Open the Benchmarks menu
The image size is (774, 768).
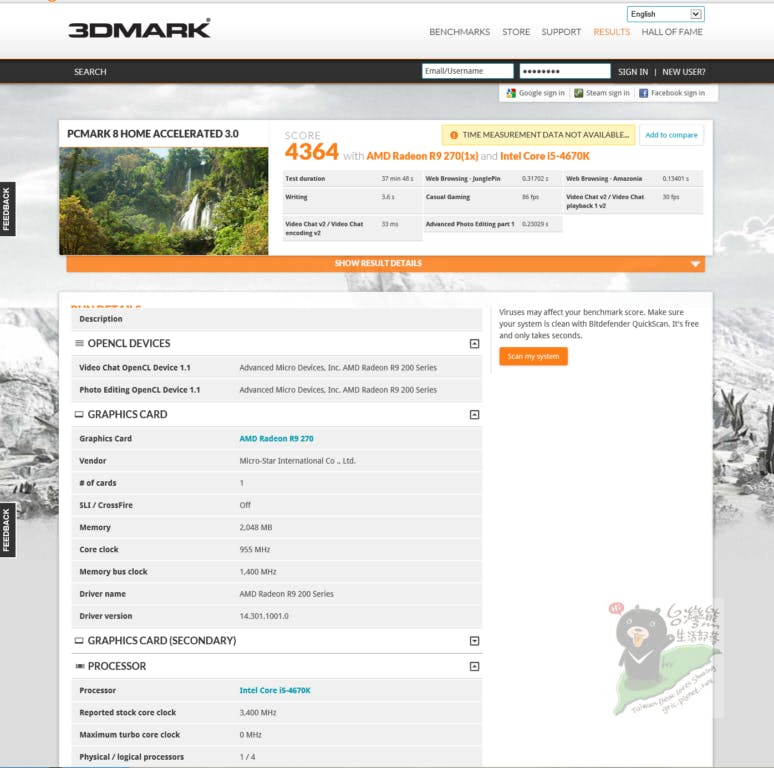459,32
